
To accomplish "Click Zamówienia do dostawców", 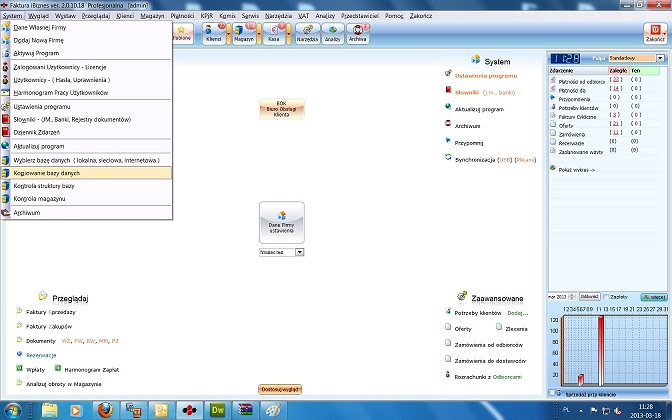I will click(490, 361).
